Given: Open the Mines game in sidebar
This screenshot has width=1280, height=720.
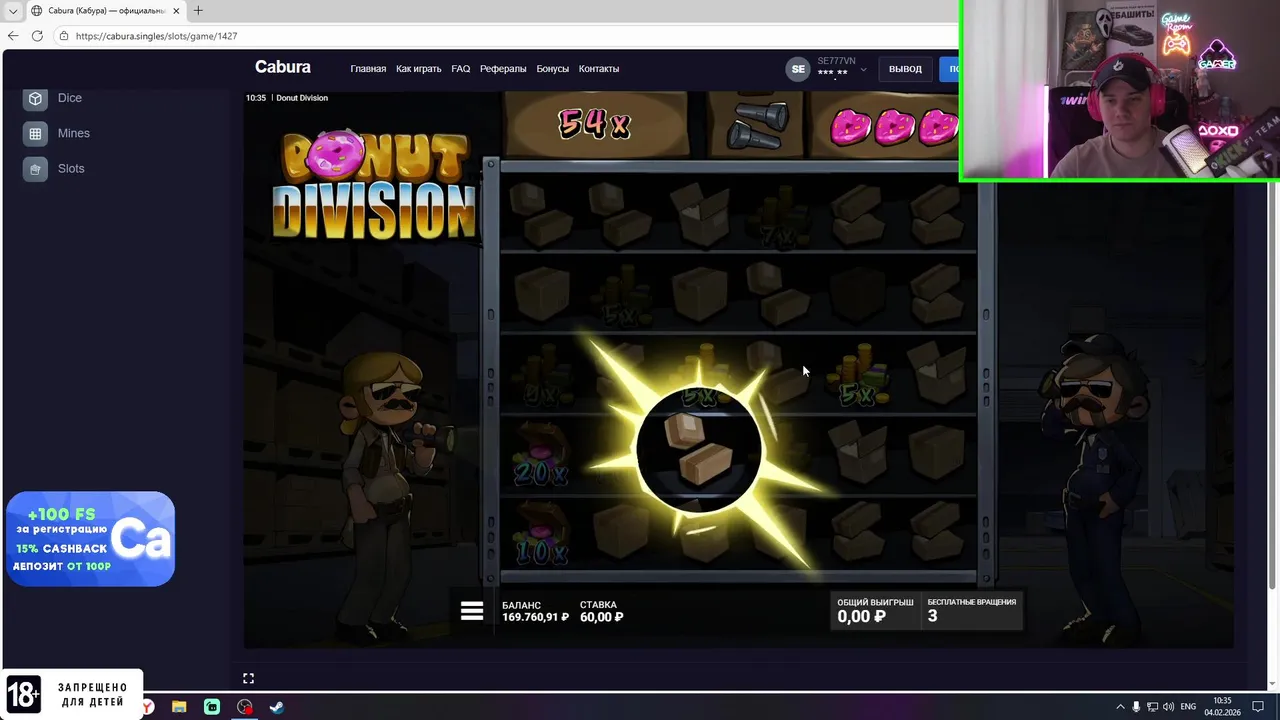Looking at the screenshot, I should [58, 133].
